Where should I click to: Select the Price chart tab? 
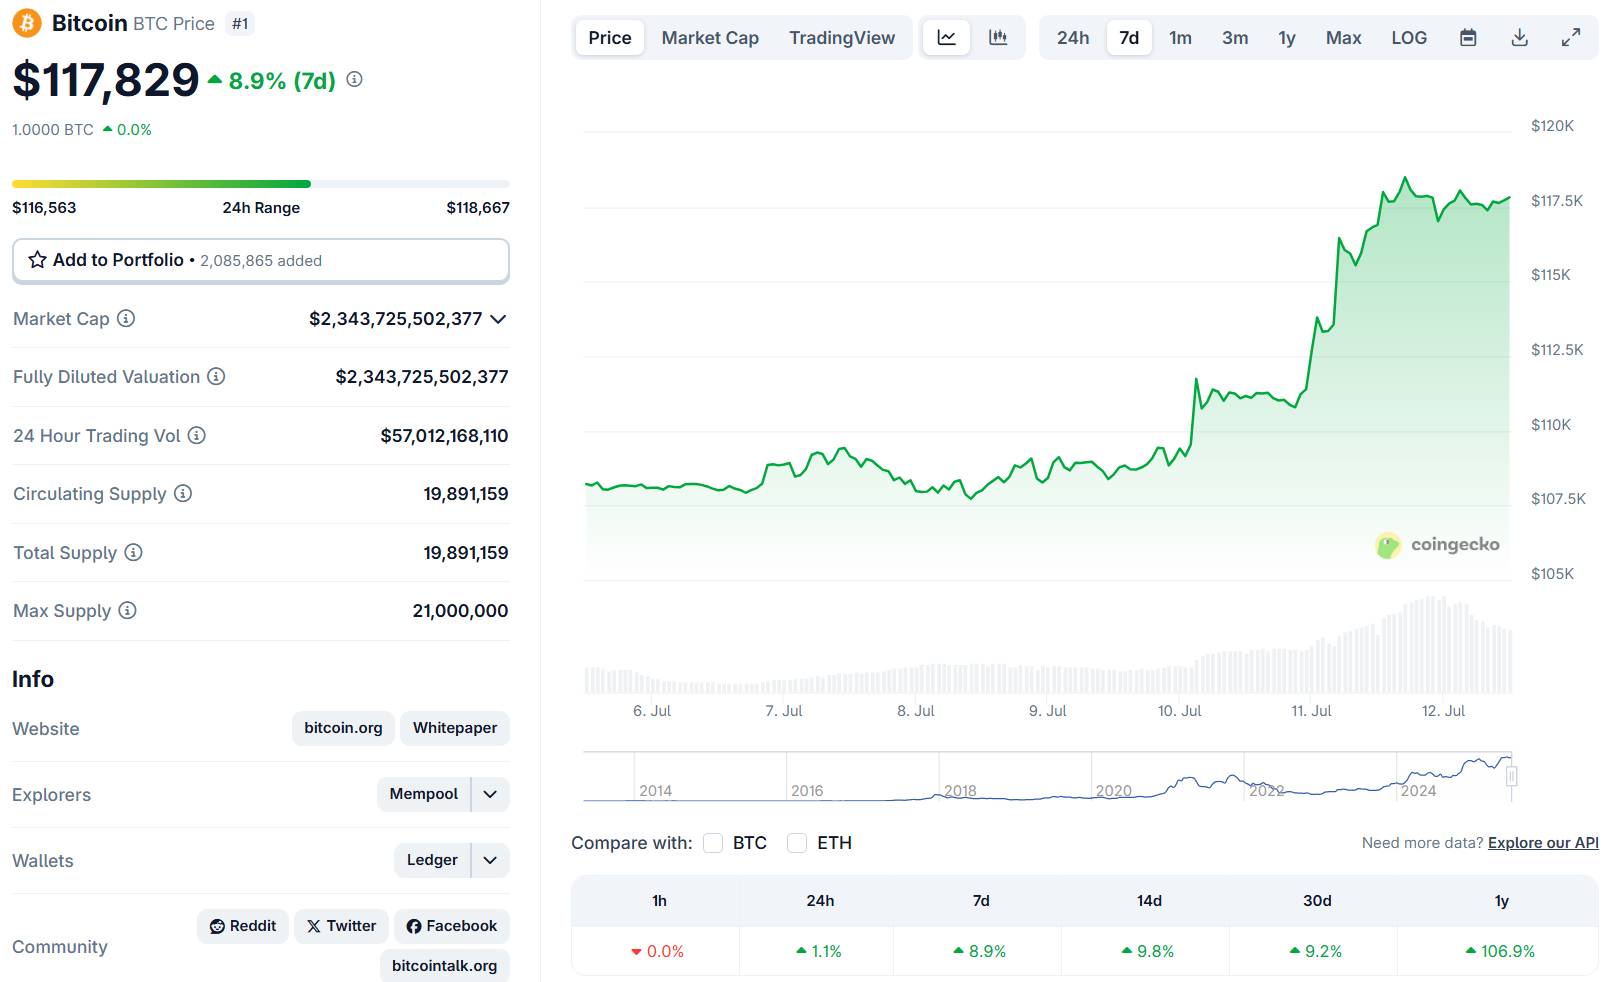[x=610, y=38]
